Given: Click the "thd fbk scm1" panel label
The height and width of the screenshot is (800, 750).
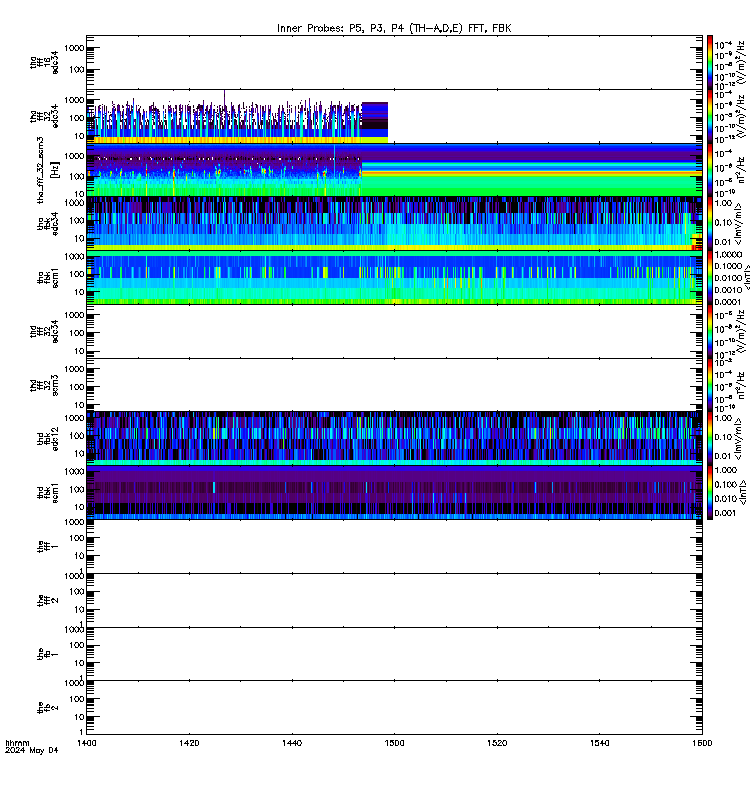Looking at the screenshot, I should (x=48, y=493).
